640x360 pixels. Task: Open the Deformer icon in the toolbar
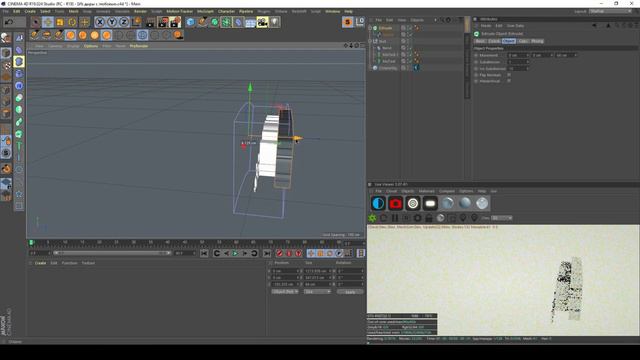coord(238,22)
